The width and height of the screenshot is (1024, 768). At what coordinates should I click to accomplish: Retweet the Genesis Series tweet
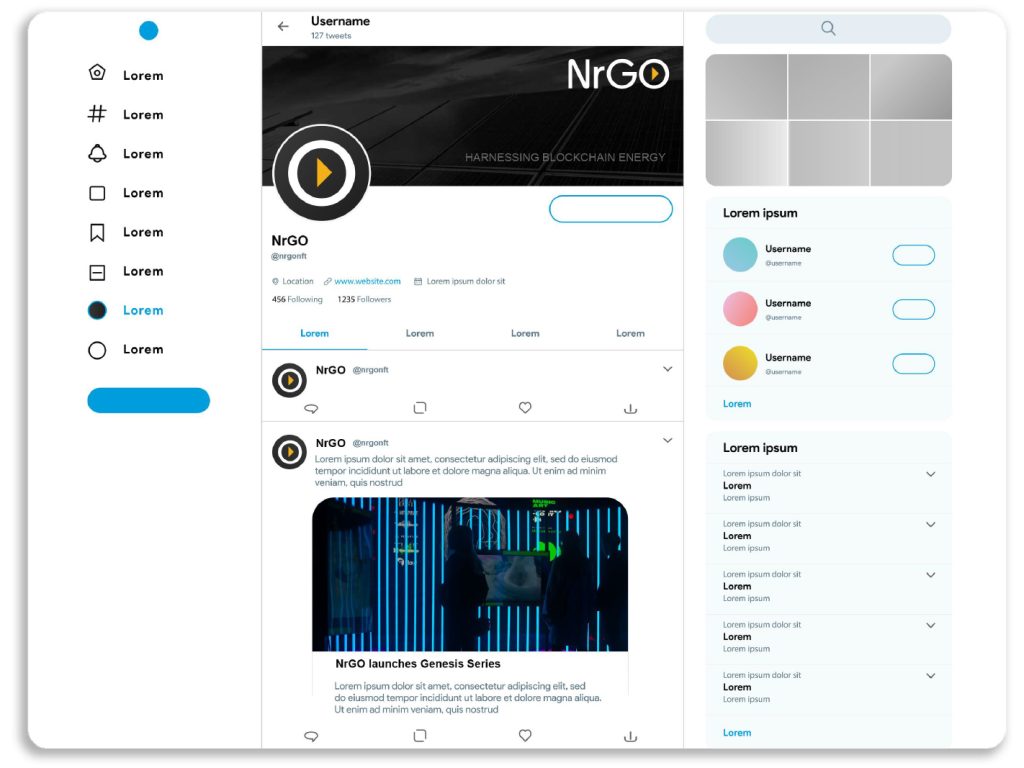coord(420,735)
